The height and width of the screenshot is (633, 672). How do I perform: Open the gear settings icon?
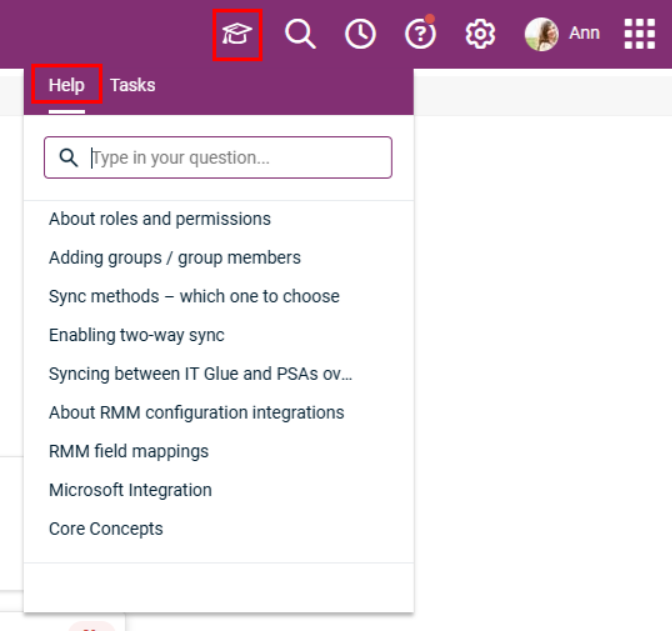coord(480,34)
